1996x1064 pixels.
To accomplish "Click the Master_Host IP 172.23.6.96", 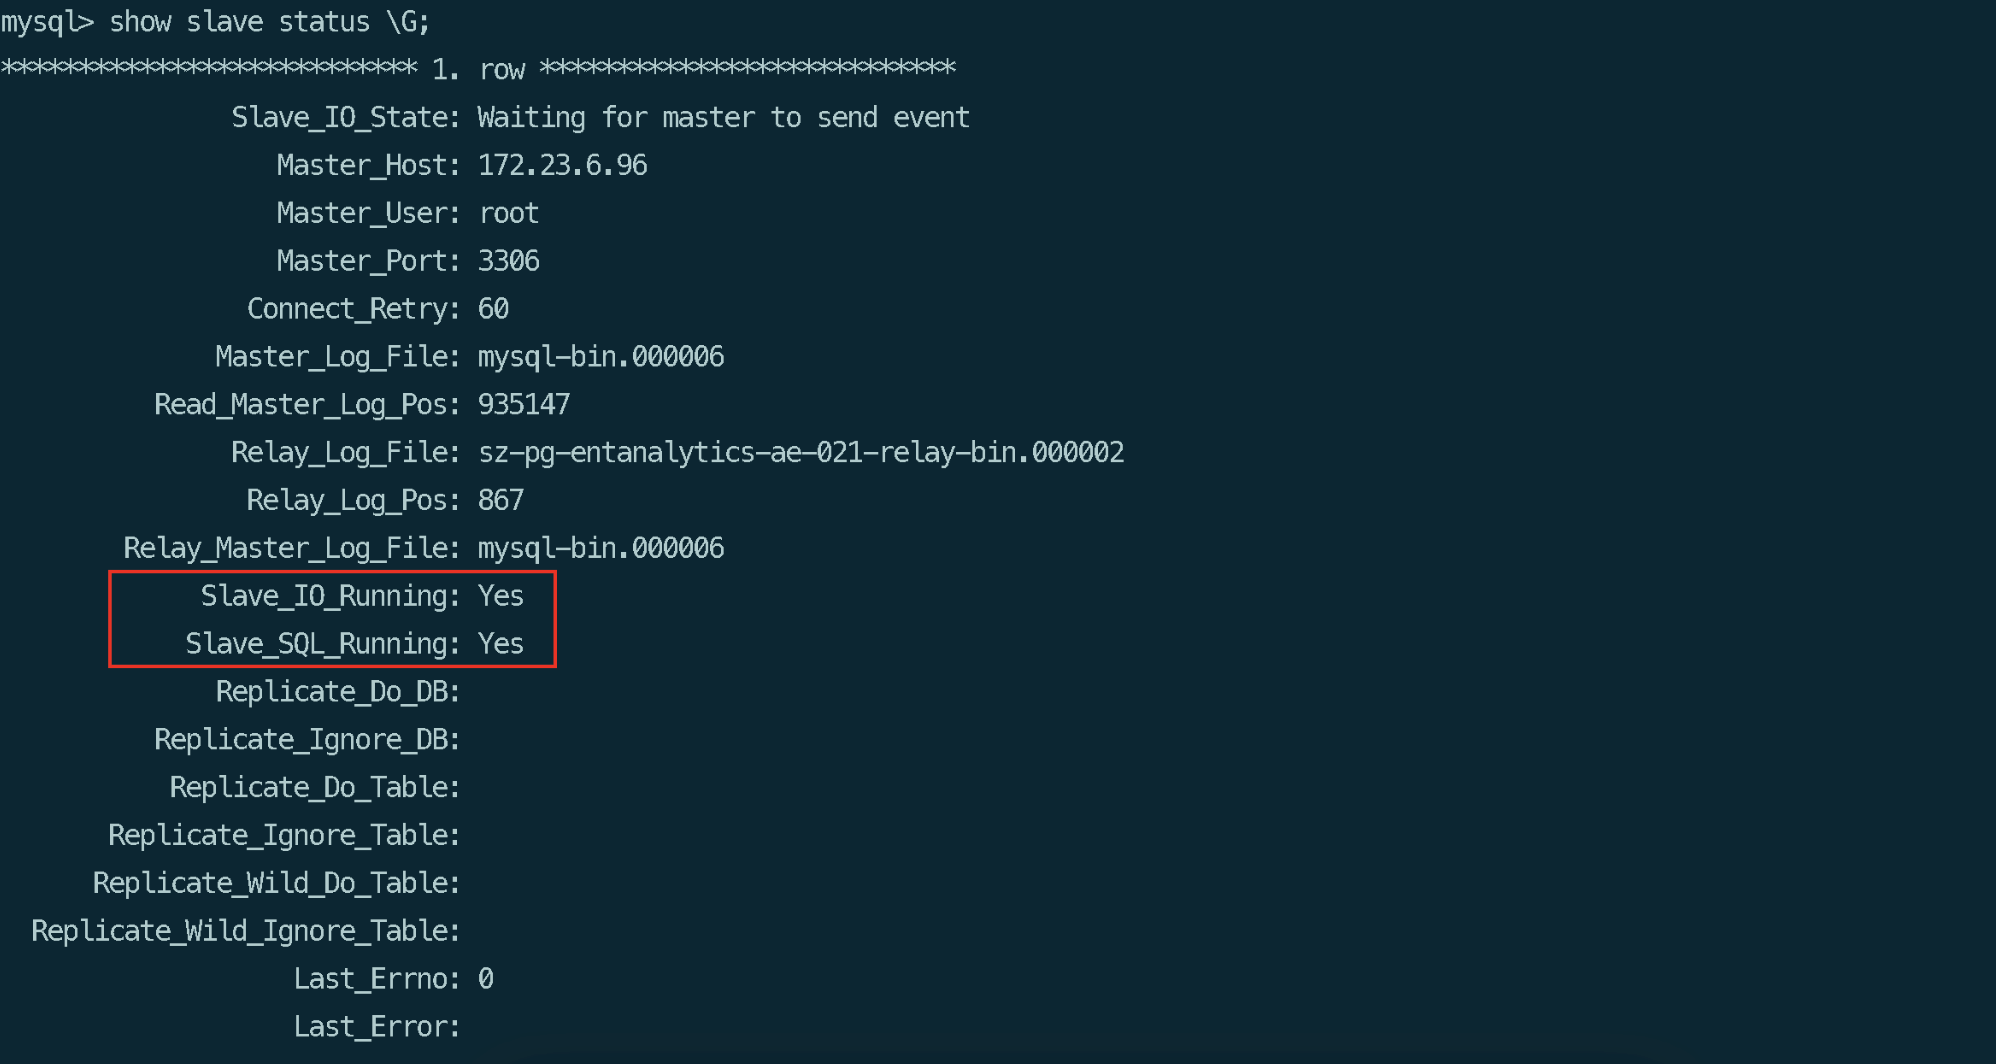I will pyautogui.click(x=562, y=165).
